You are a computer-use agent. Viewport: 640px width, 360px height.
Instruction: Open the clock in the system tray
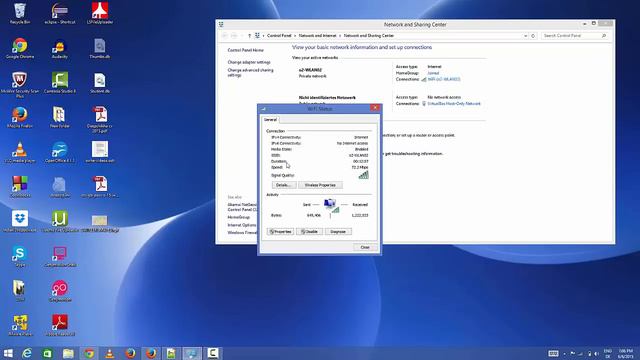click(626, 353)
